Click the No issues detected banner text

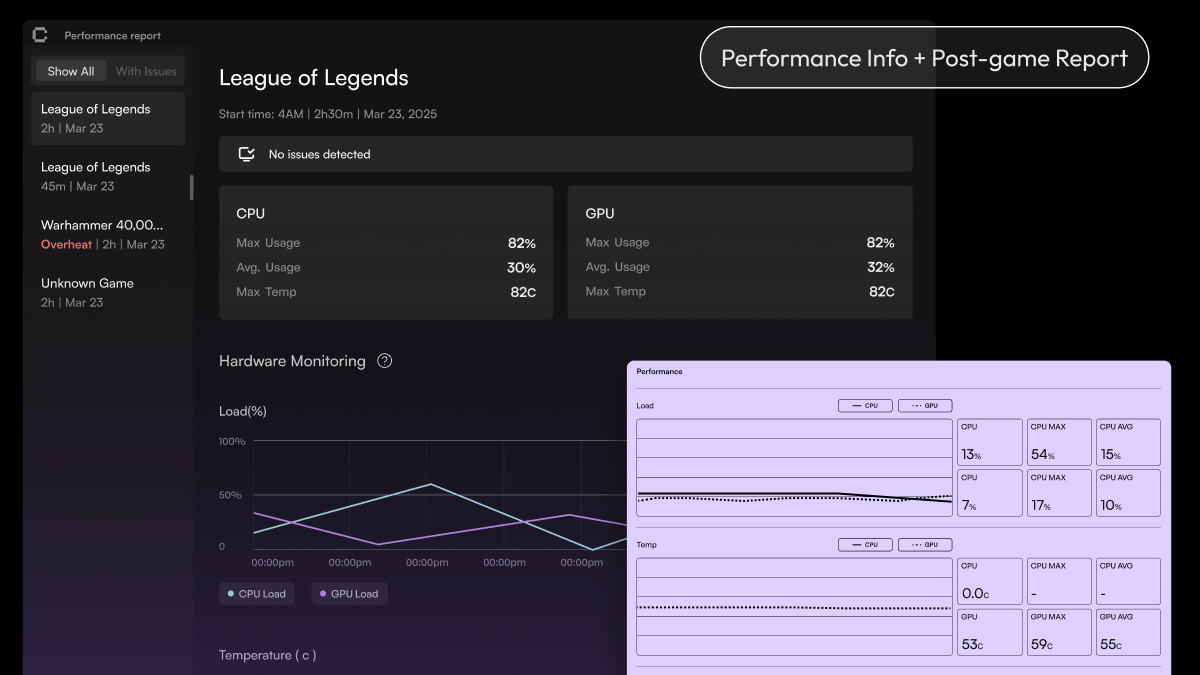click(x=319, y=154)
